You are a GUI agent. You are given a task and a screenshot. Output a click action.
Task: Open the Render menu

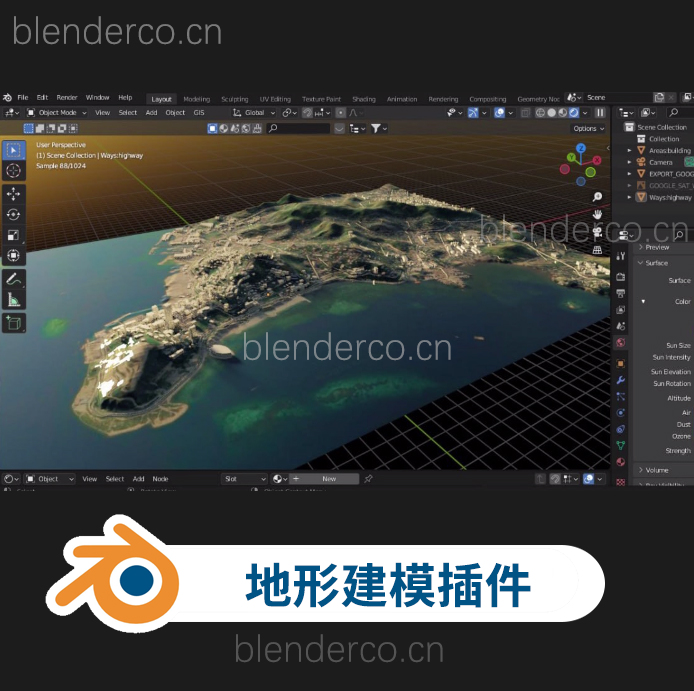pyautogui.click(x=67, y=97)
